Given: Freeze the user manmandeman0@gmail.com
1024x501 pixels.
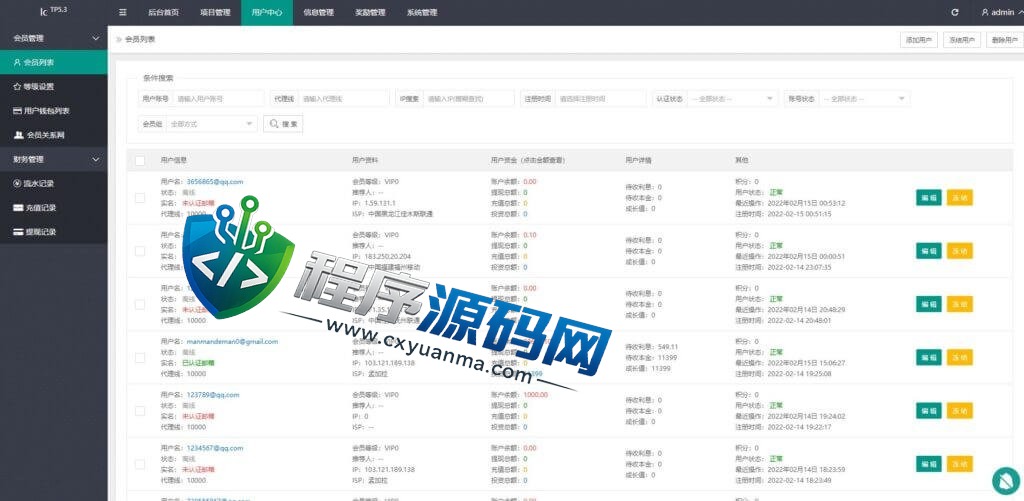Looking at the screenshot, I should tap(959, 357).
